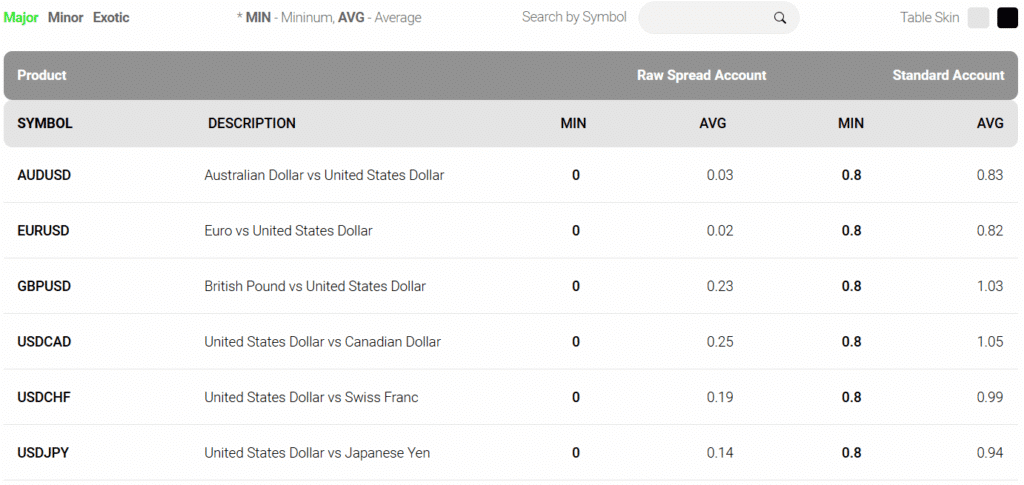Click the search magnifier icon
This screenshot has width=1024, height=485.
click(780, 18)
